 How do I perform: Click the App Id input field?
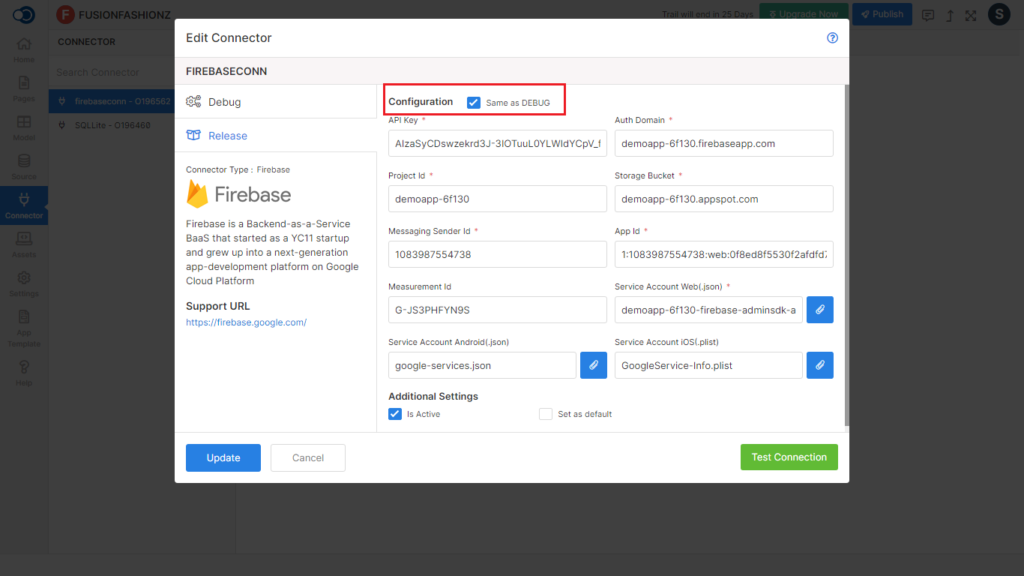pos(724,255)
